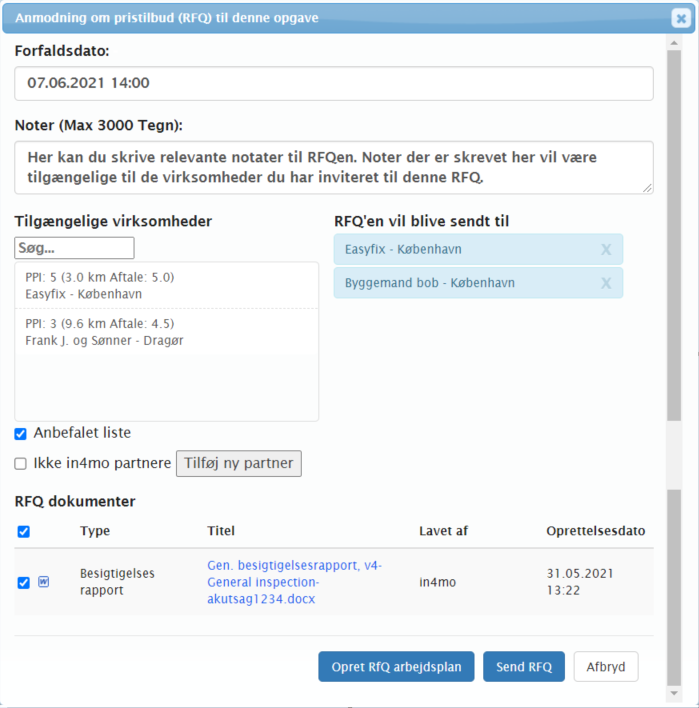Remove Easyfix - København from recipients

tap(605, 250)
